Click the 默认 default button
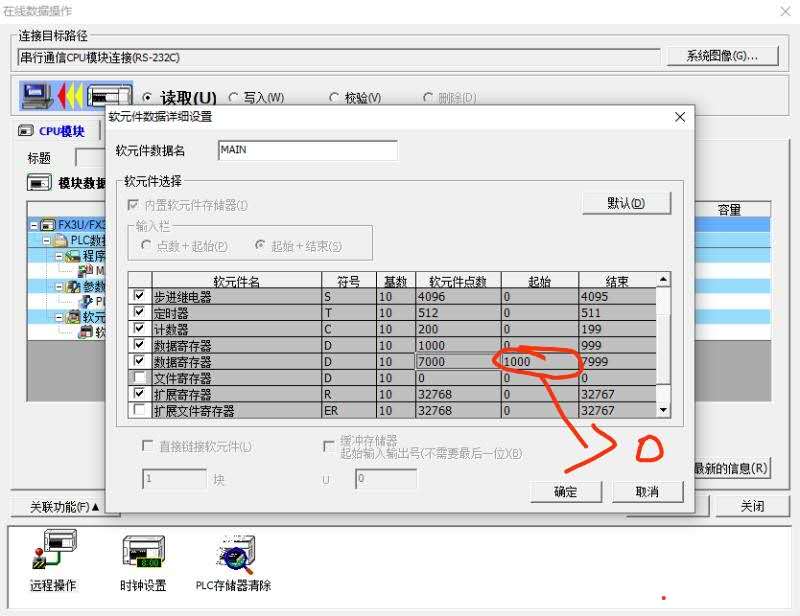800x616 pixels. (x=625, y=203)
